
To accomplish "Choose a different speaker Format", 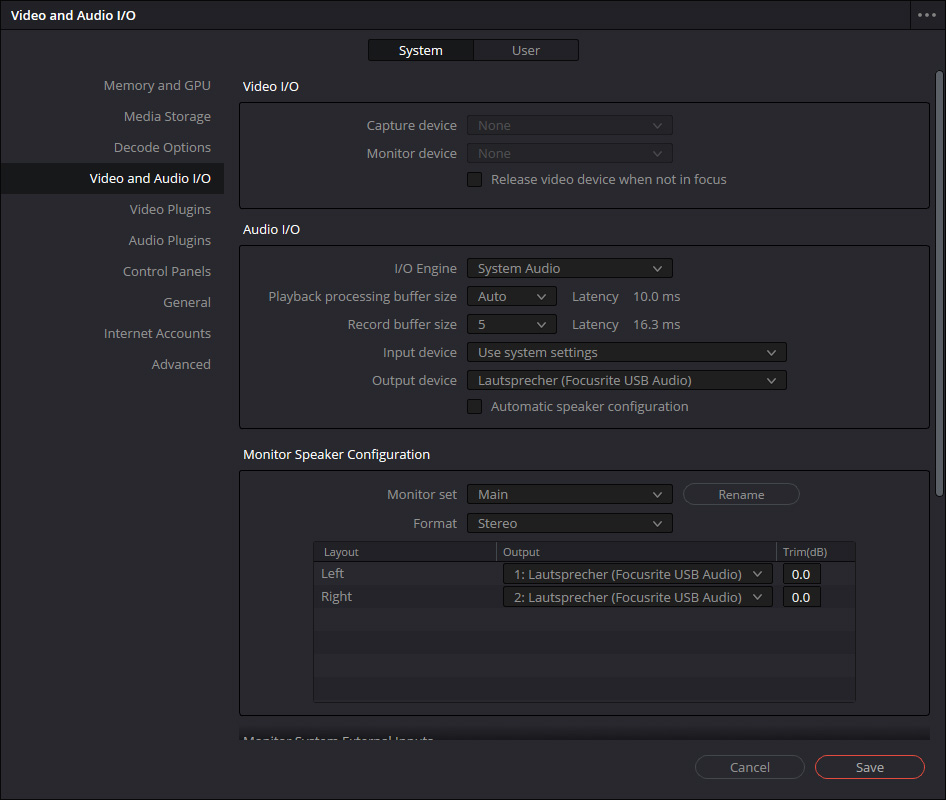I will point(569,524).
